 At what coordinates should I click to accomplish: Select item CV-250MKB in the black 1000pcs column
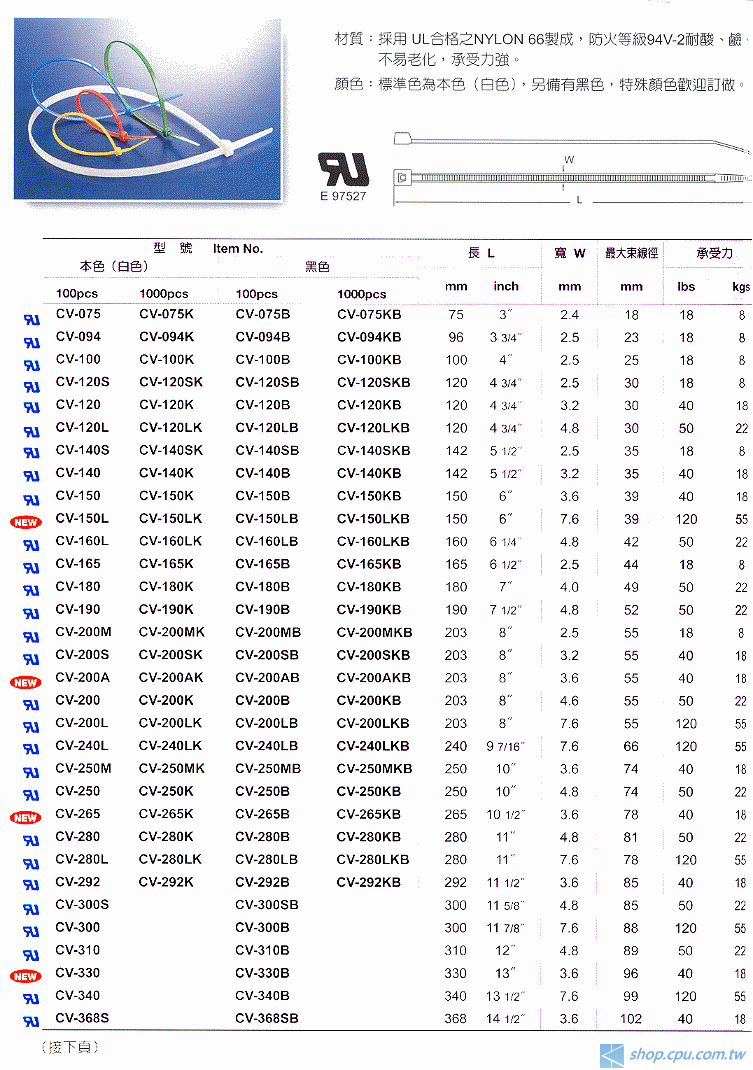pyautogui.click(x=374, y=768)
